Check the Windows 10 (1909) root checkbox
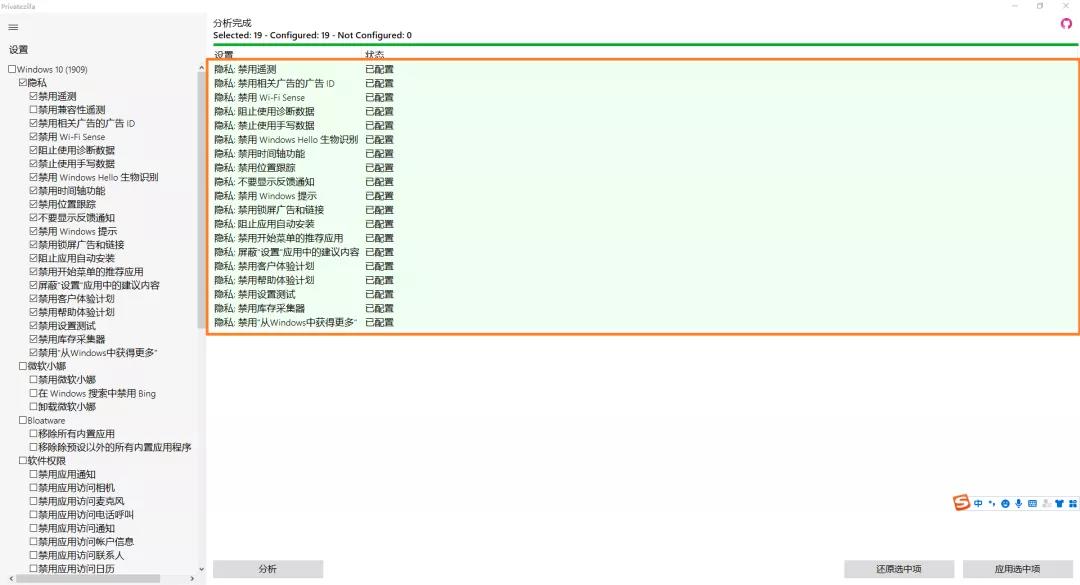 pos(12,69)
